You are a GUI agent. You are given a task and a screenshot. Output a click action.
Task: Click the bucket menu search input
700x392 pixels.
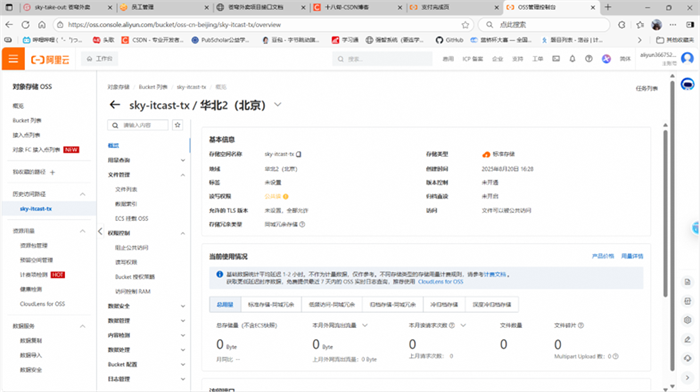tap(138, 125)
